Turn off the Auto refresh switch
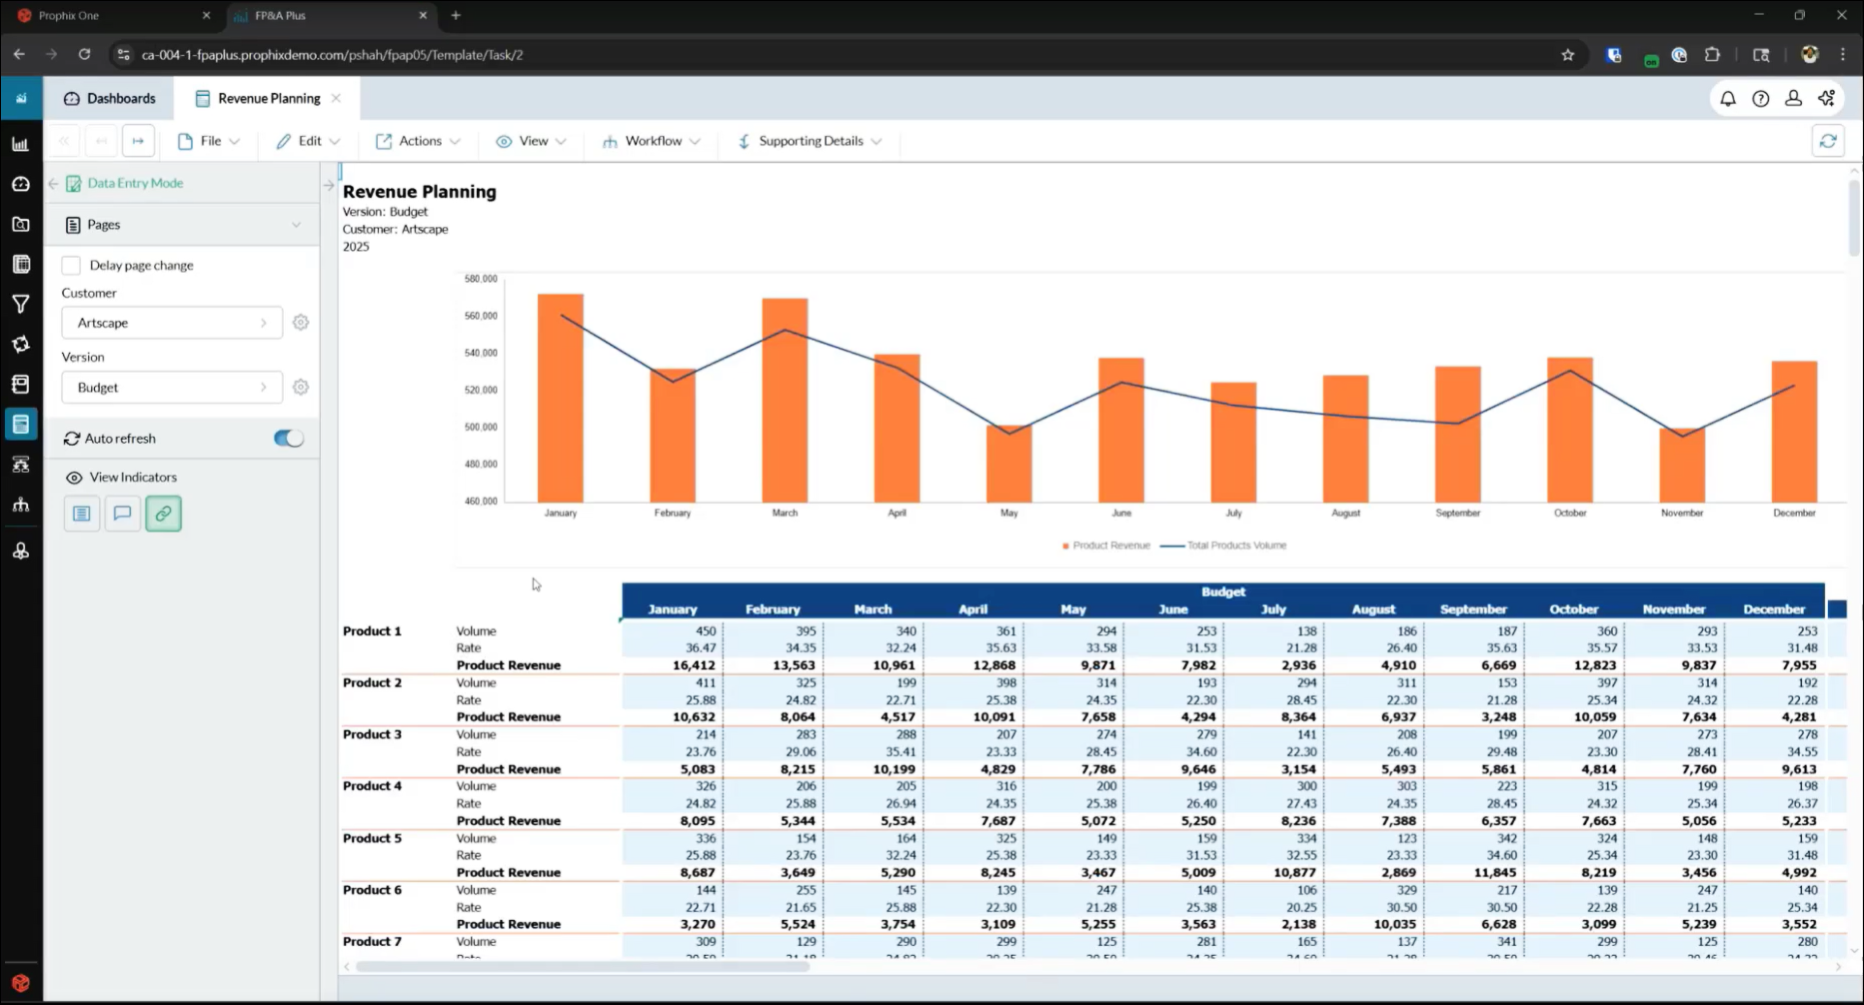The image size is (1864, 1005). tap(288, 438)
